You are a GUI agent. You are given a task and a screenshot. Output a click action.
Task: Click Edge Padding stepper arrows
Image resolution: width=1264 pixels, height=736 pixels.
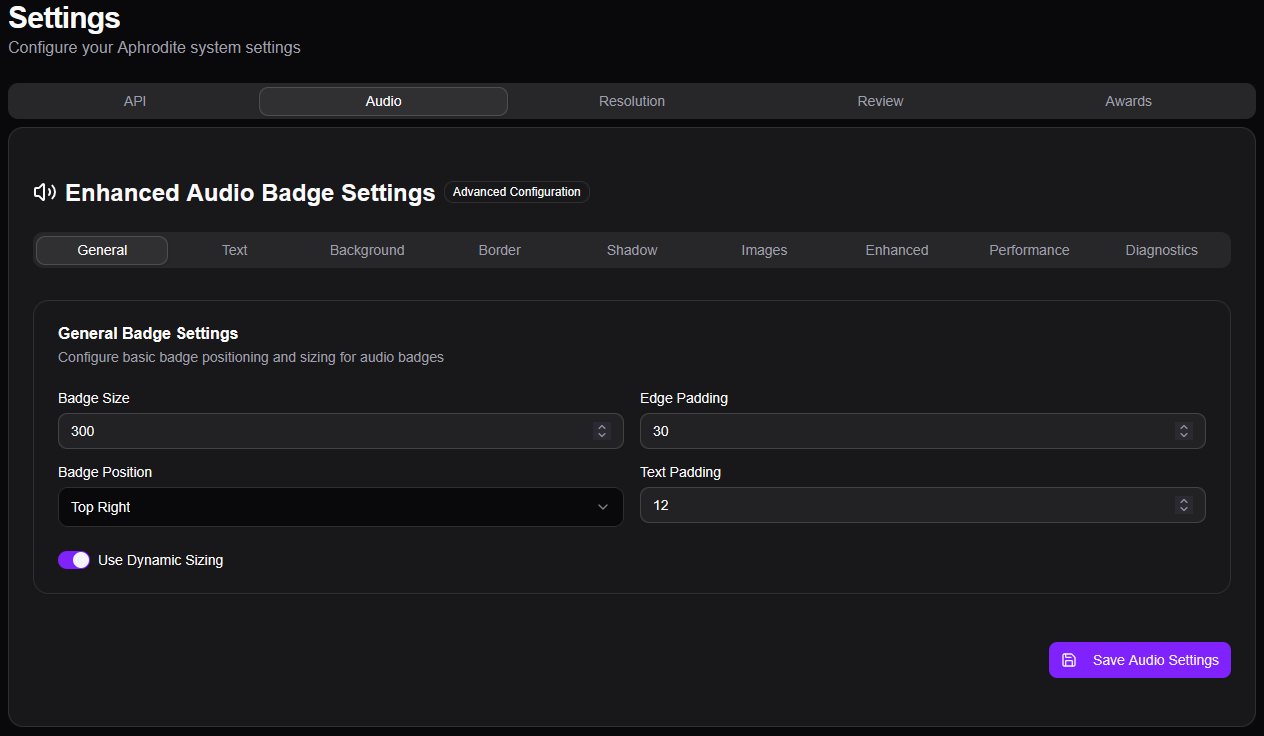(1184, 431)
